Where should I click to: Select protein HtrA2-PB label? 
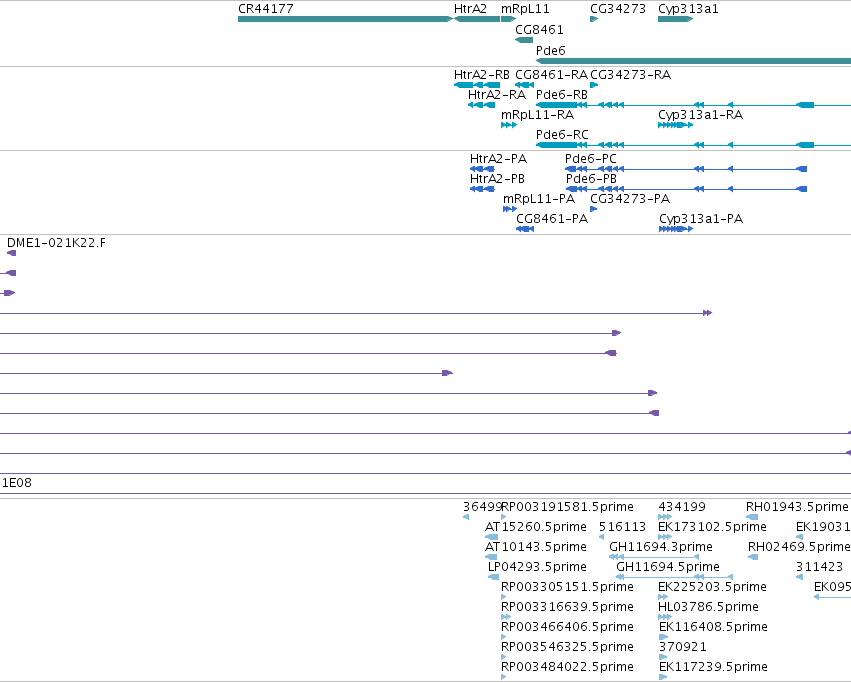click(498, 179)
